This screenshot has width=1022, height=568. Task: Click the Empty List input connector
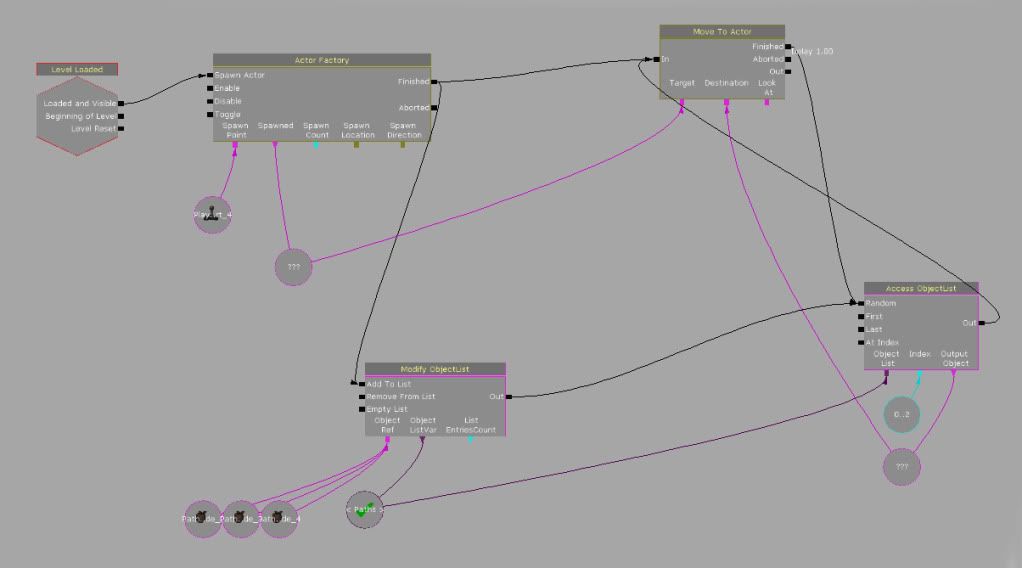tap(362, 410)
